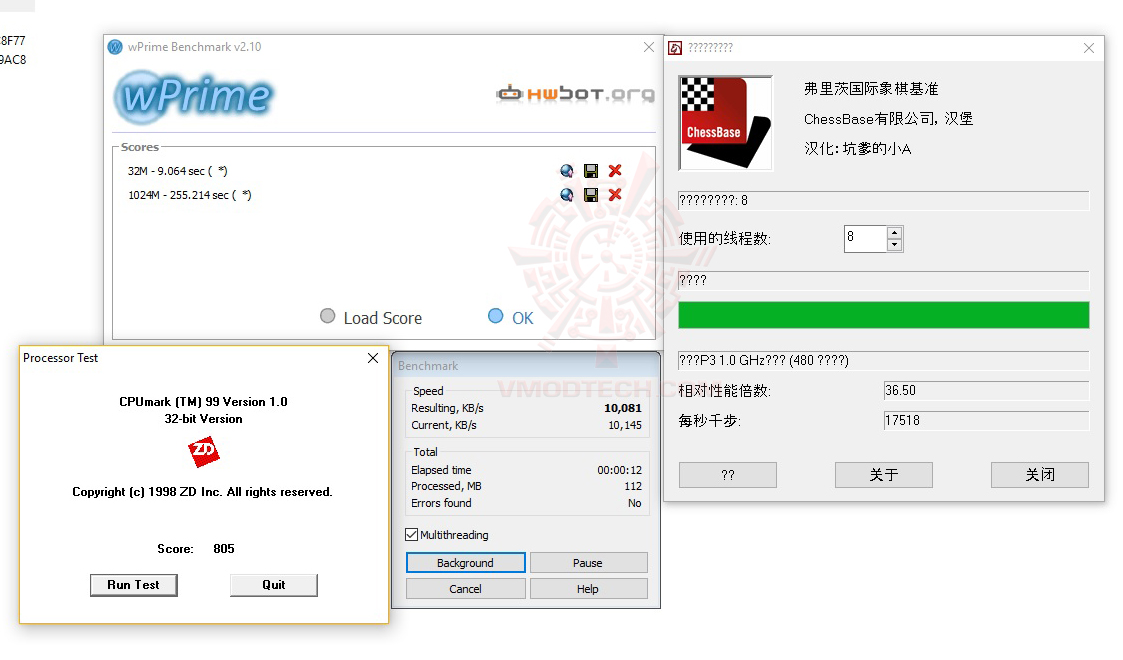Screen dimensions: 1123x660
Task: Click the wPrime title bar app icon
Action: pyautogui.click(x=115, y=47)
